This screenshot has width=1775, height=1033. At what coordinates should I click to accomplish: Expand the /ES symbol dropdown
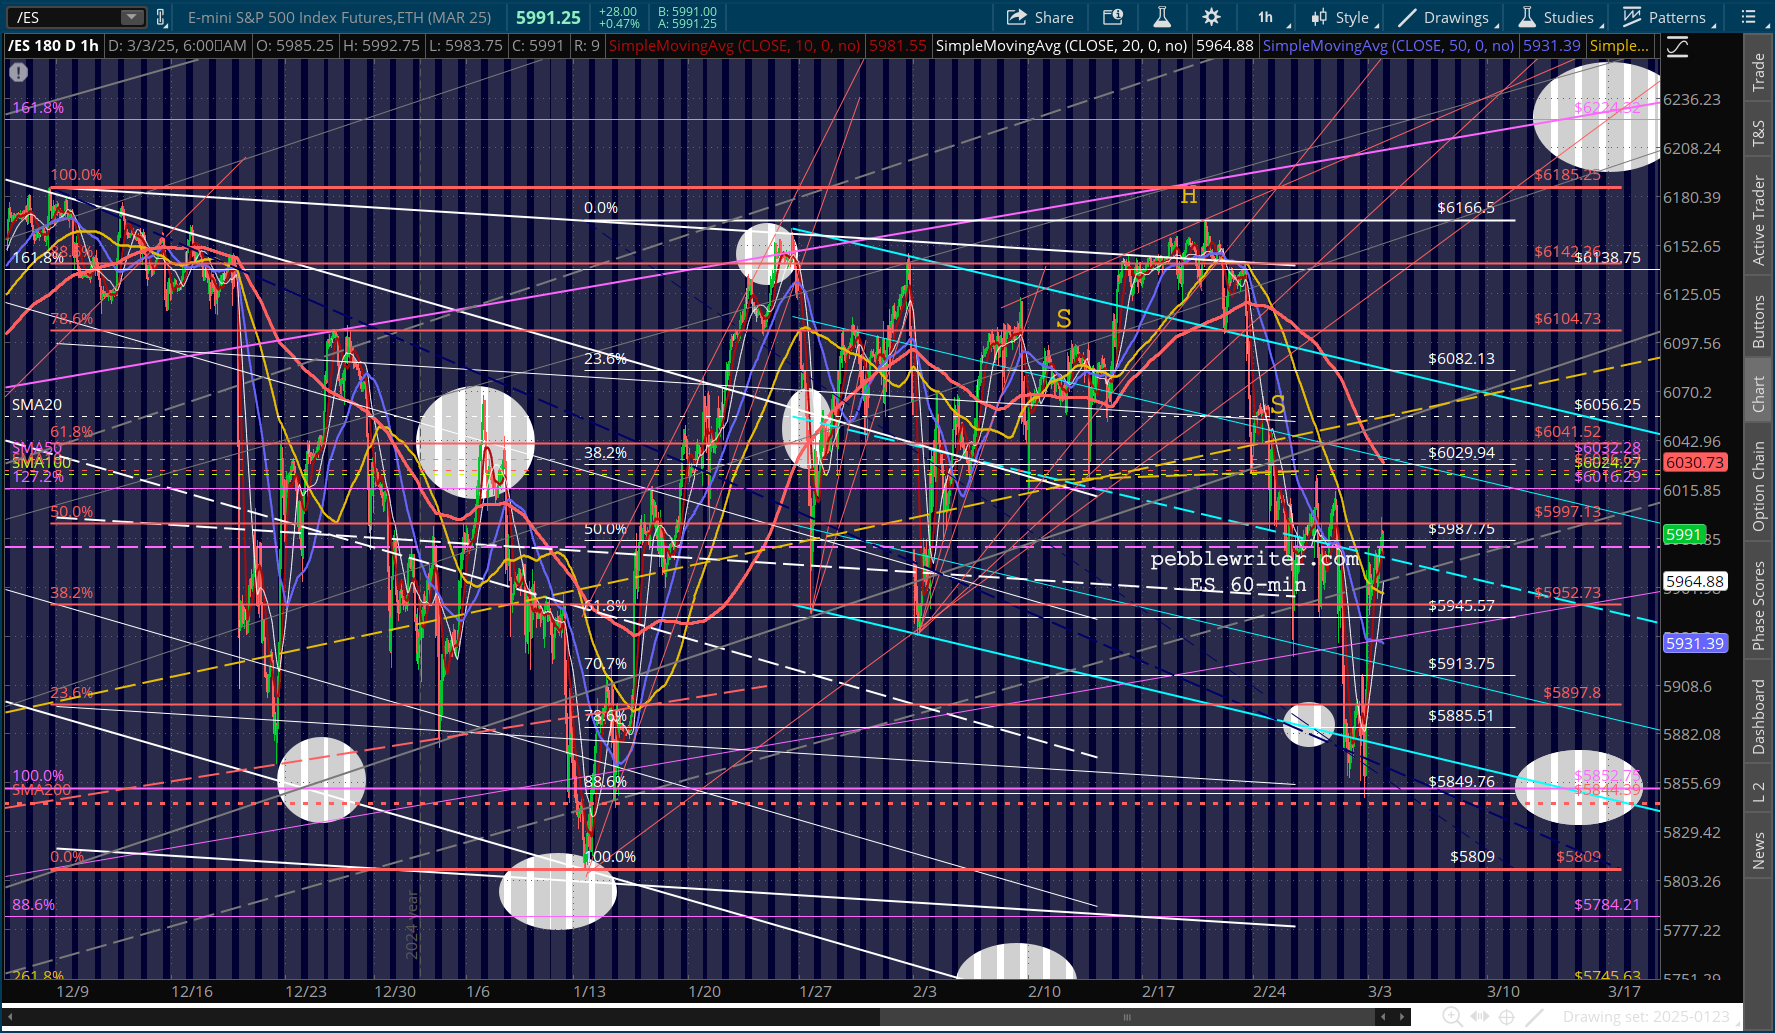132,17
